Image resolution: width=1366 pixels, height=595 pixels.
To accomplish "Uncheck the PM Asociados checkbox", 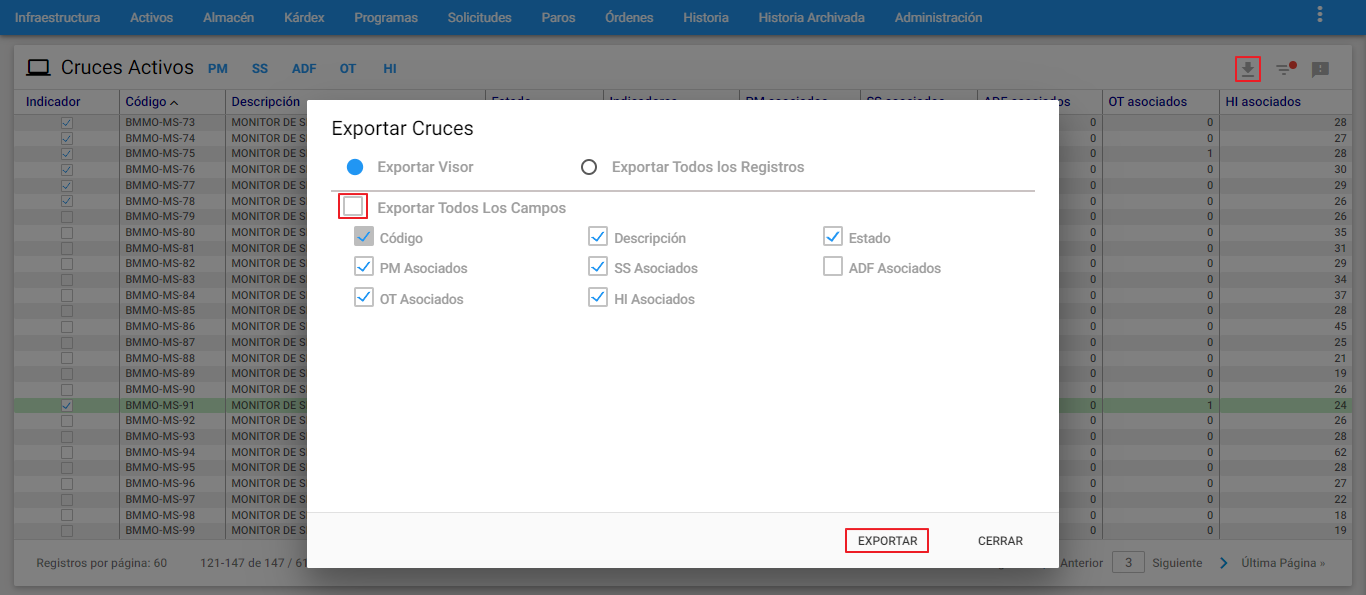I will pos(364,267).
